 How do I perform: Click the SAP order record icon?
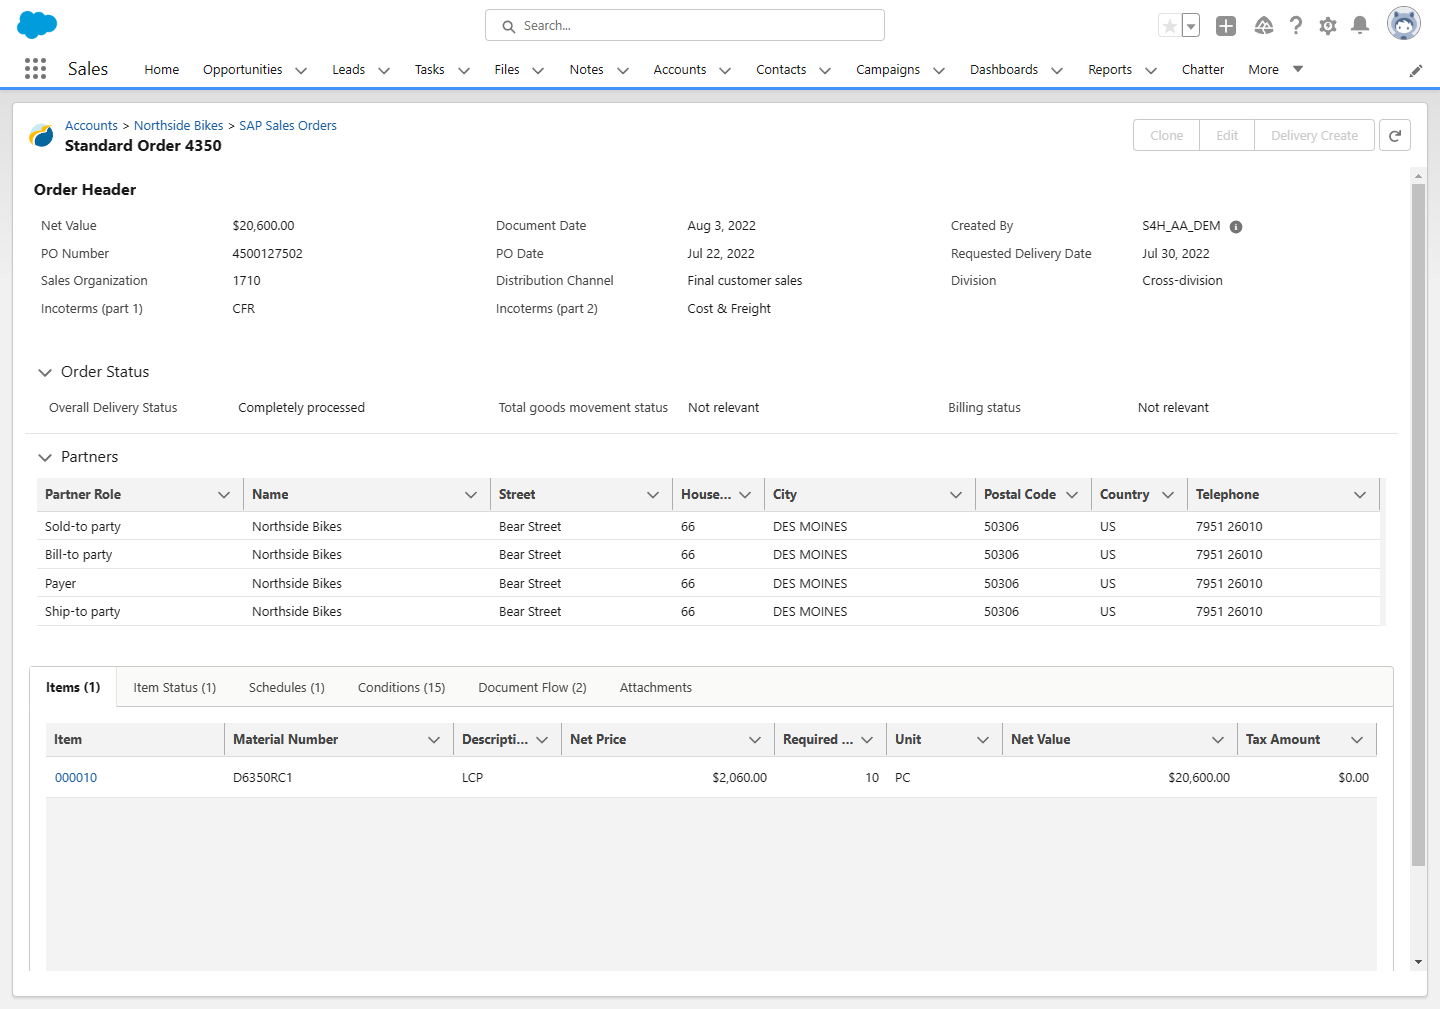pos(41,135)
